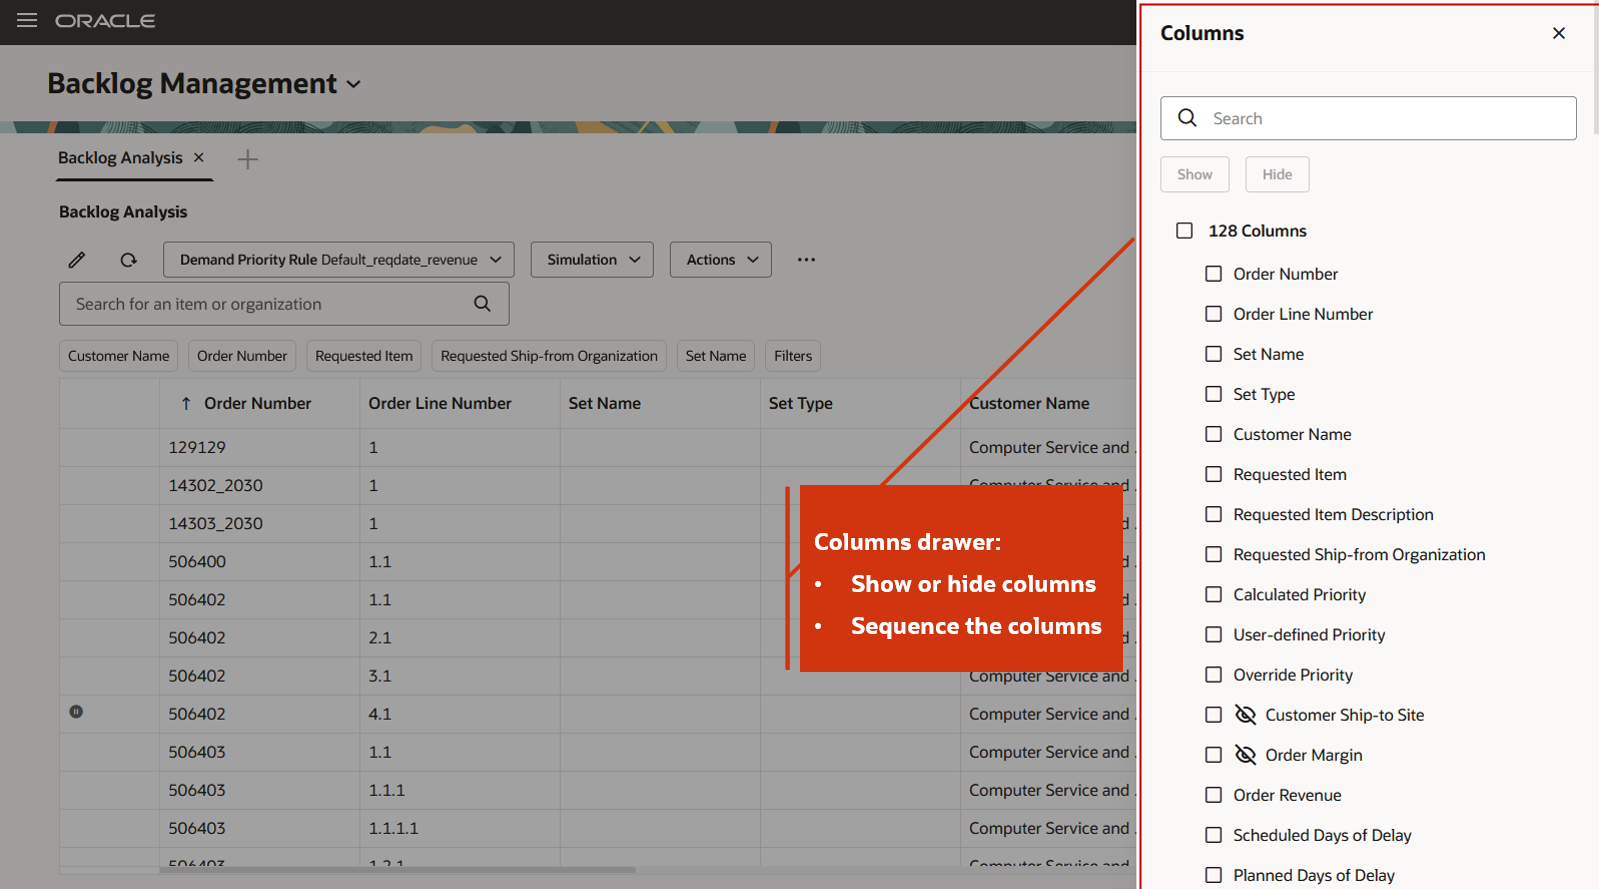
Task: Click the table horizontal scrollbar
Action: [397, 870]
